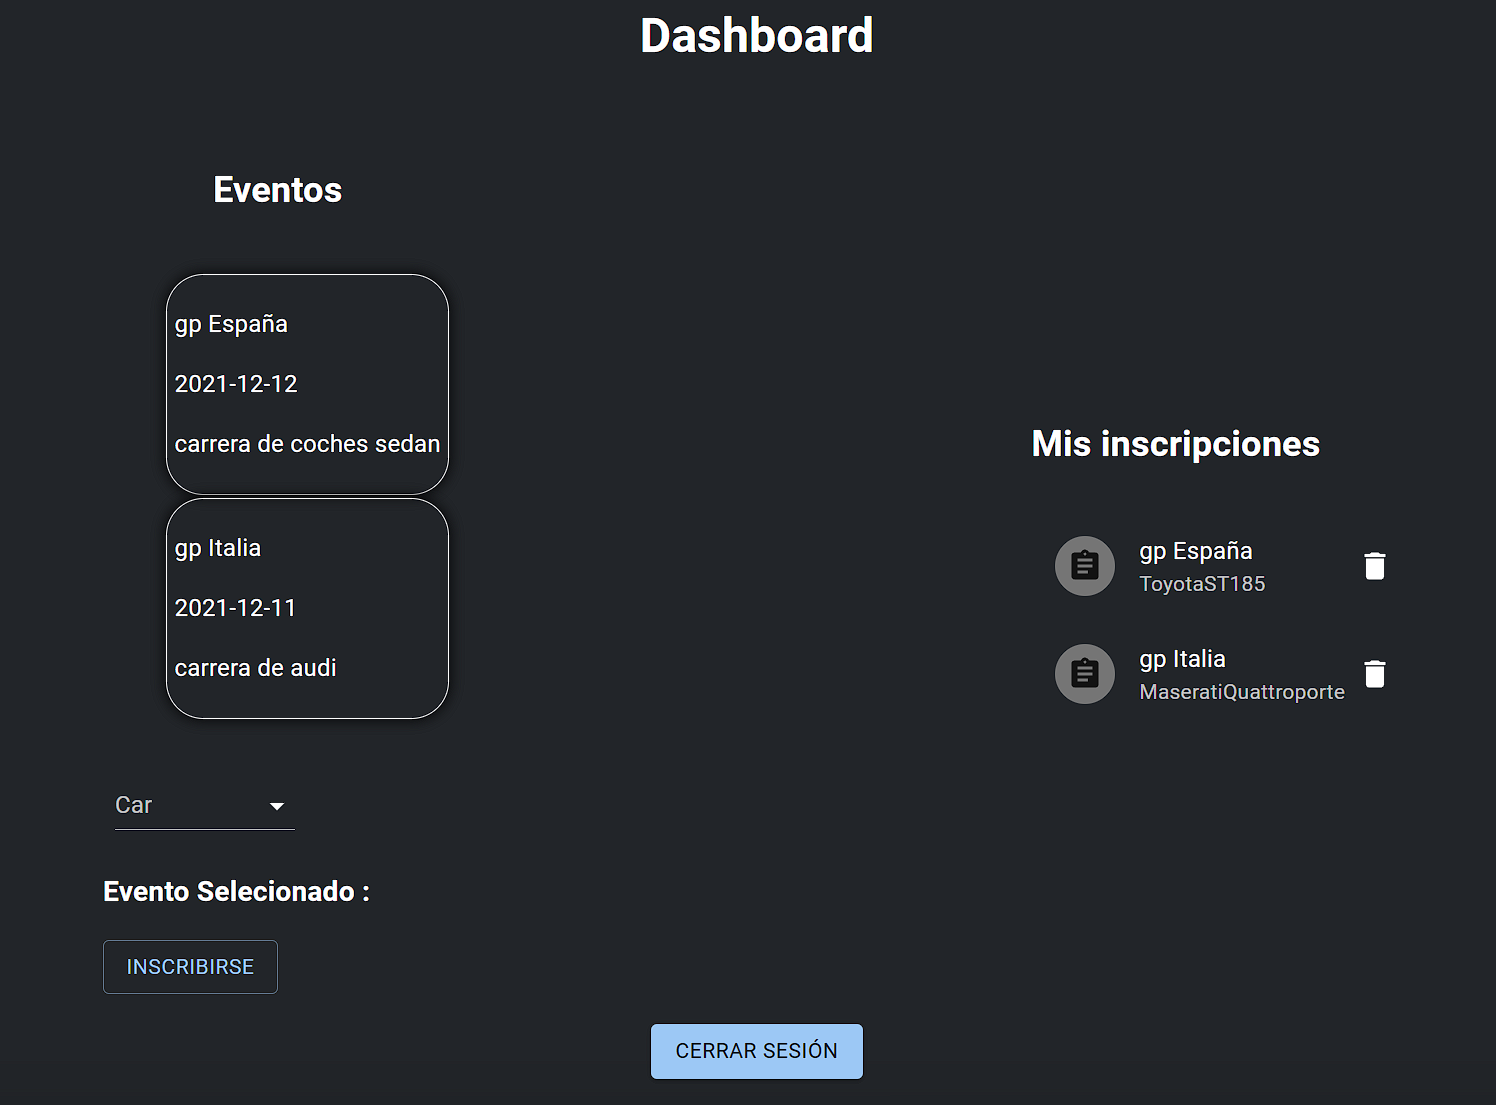The width and height of the screenshot is (1496, 1105).
Task: Click the date 2021-12-12
Action: click(236, 384)
